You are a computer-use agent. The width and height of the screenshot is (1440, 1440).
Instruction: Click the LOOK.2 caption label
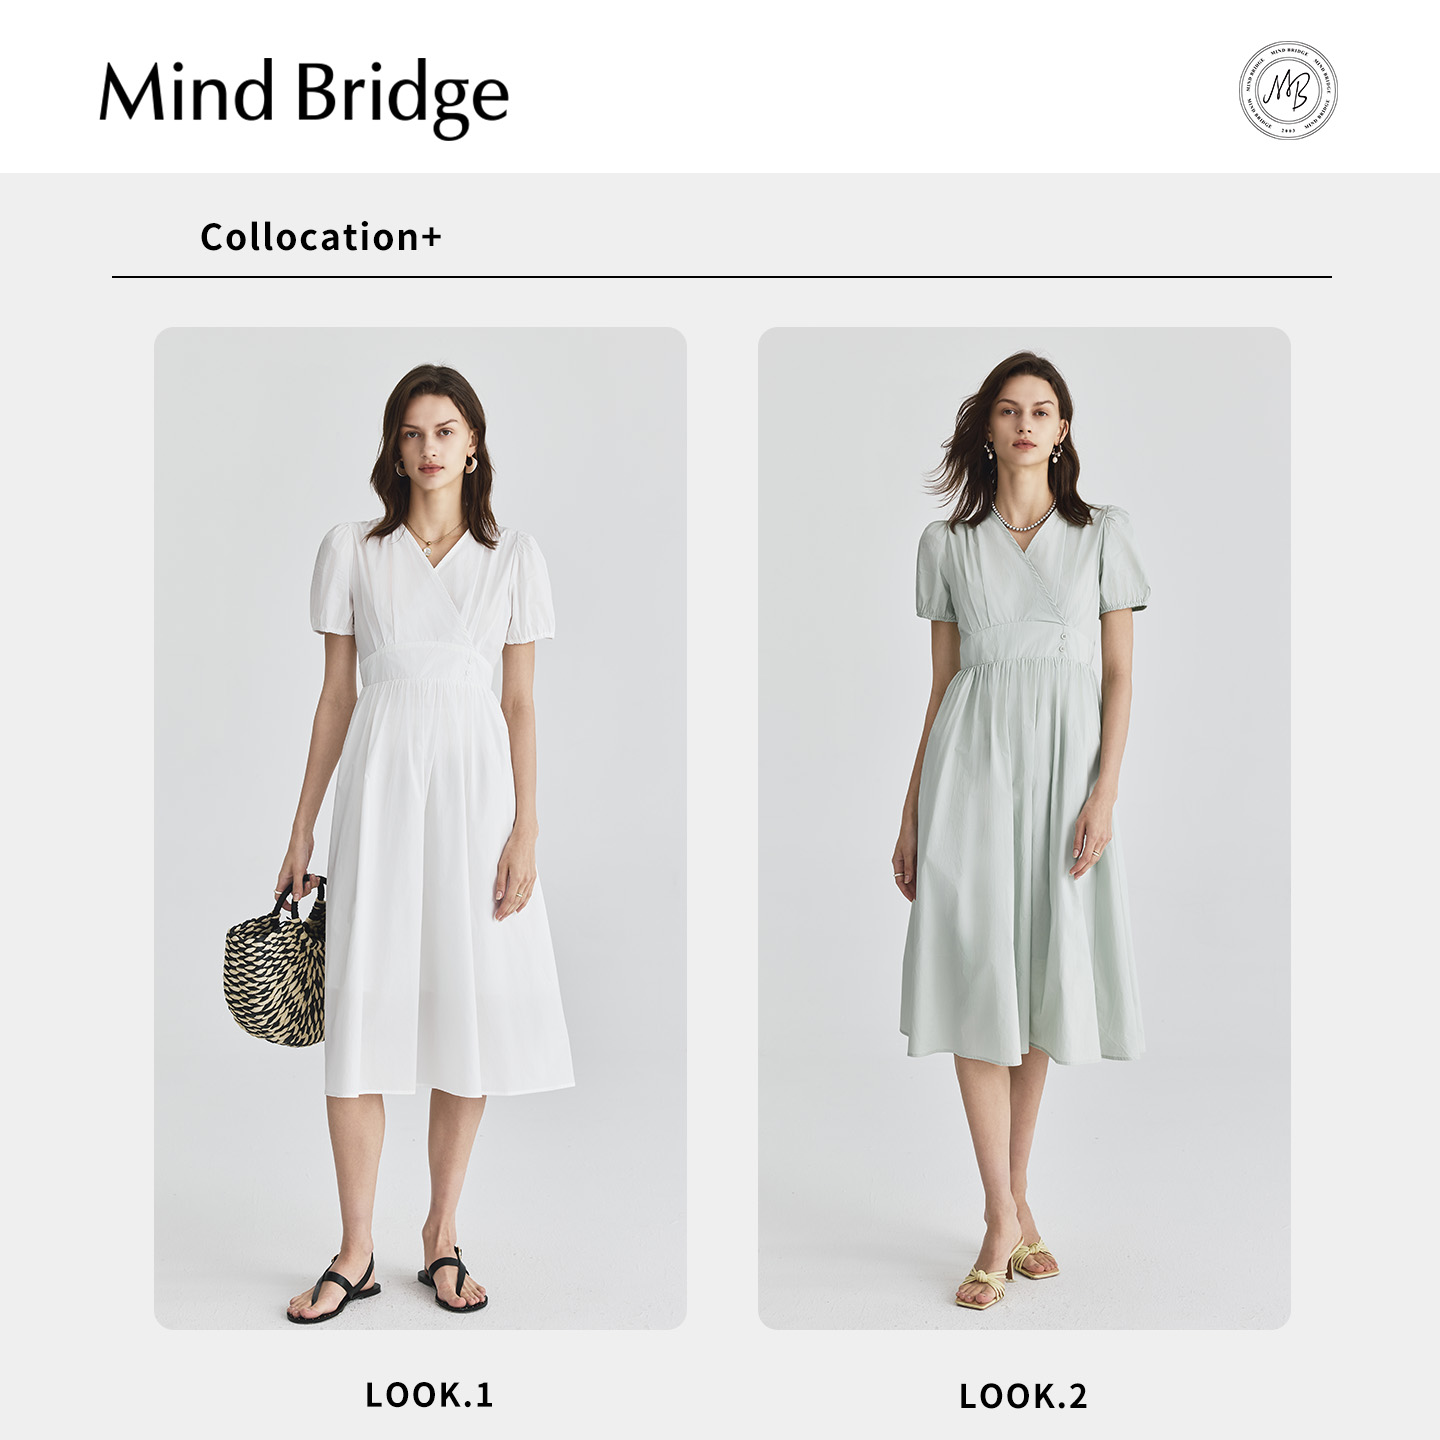(1023, 1396)
